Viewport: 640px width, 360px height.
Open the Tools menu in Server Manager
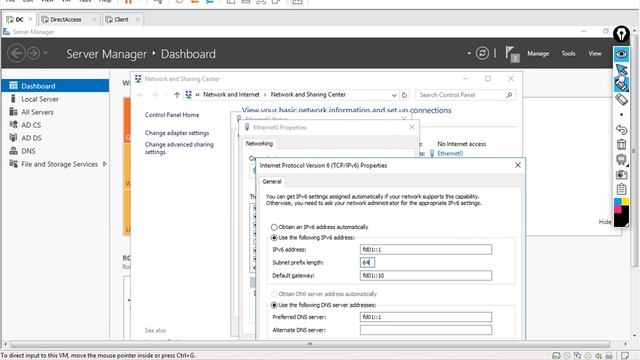tap(568, 53)
